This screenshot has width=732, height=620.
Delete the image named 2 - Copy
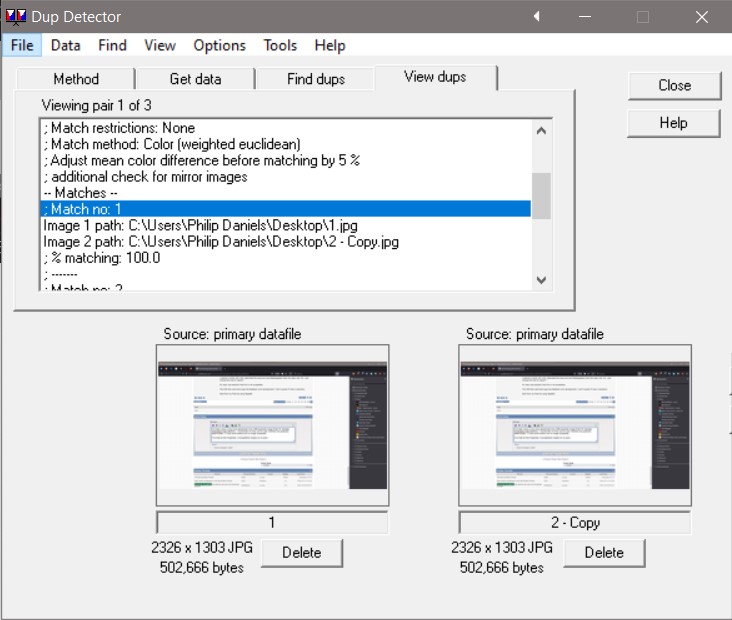604,553
